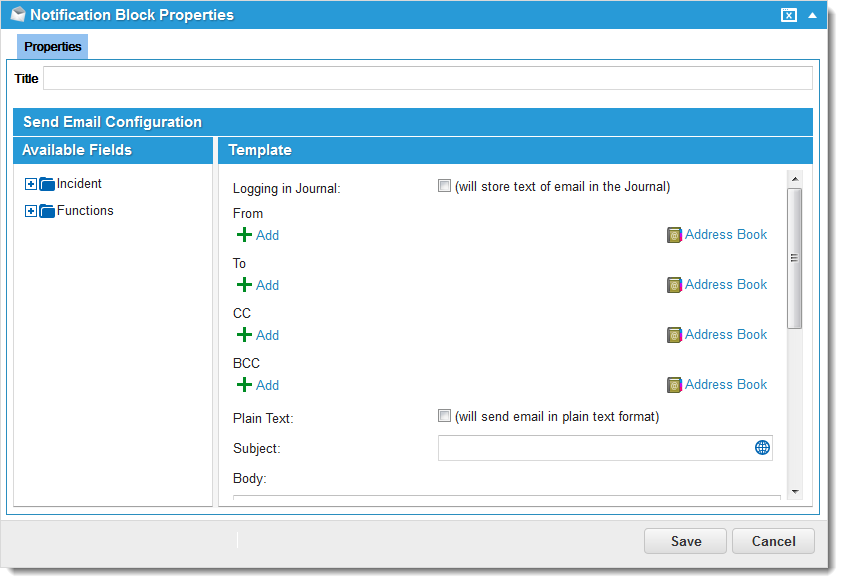This screenshot has width=843, height=583.
Task: Click the globe icon in Subject field
Action: (x=762, y=448)
